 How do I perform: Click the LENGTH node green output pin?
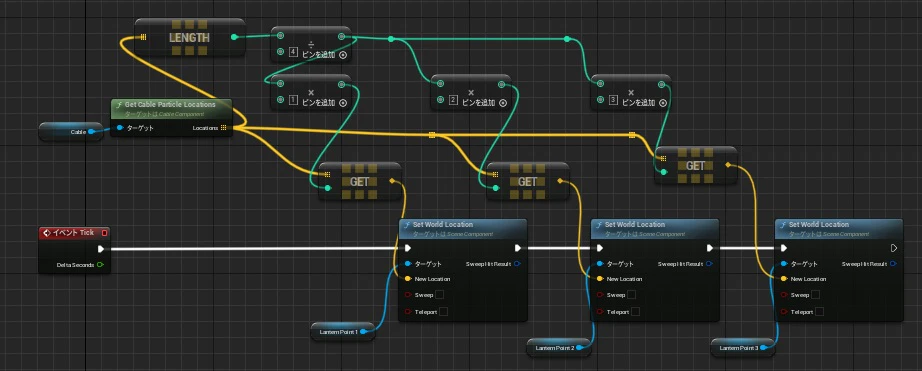(235, 37)
